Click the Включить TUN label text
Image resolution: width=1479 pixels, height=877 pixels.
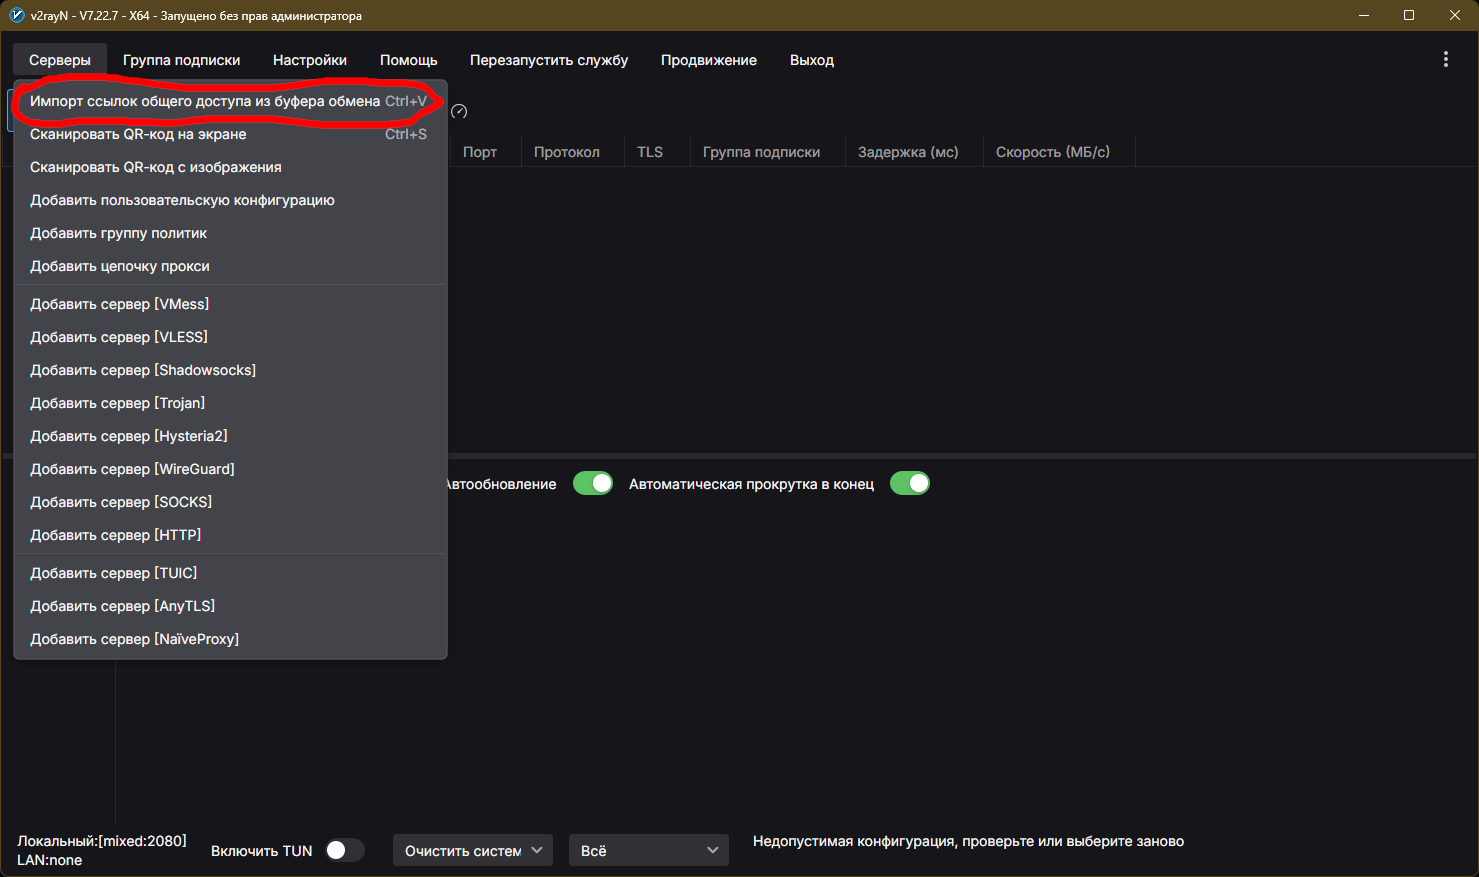262,851
